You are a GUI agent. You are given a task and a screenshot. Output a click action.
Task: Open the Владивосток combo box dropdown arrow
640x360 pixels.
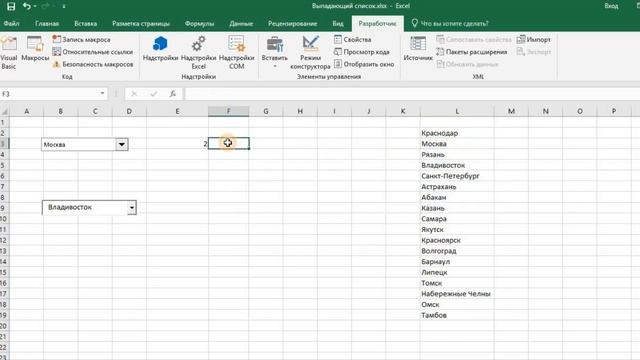(x=131, y=208)
